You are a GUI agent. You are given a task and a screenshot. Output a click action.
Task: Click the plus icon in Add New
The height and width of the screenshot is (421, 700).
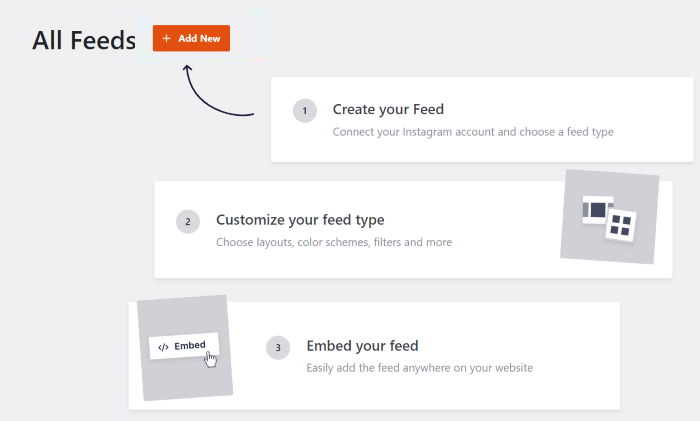pyautogui.click(x=166, y=38)
